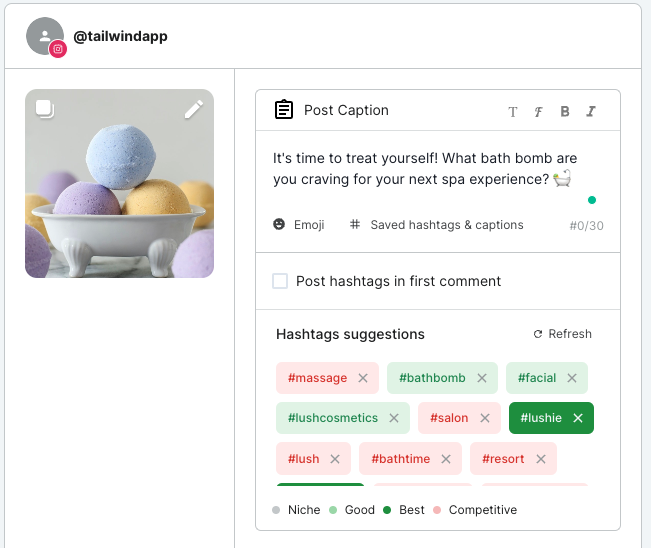Add the #bathtime hashtag

400,459
